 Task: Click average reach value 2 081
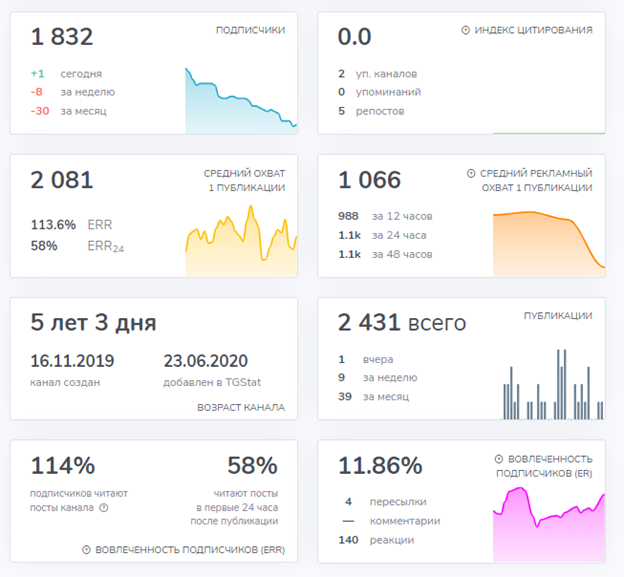tap(62, 180)
